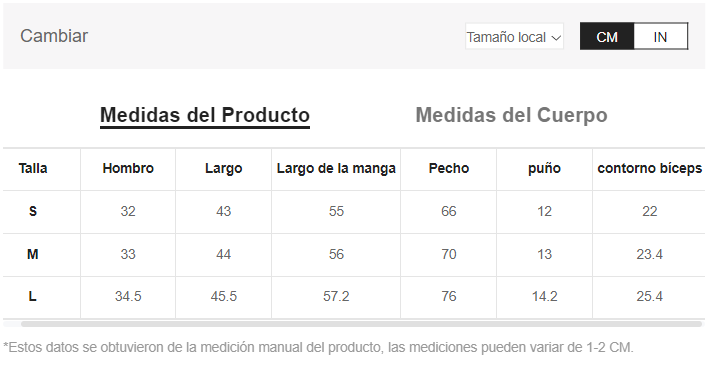Click the Talla column header
The image size is (708, 377).
coord(33,168)
